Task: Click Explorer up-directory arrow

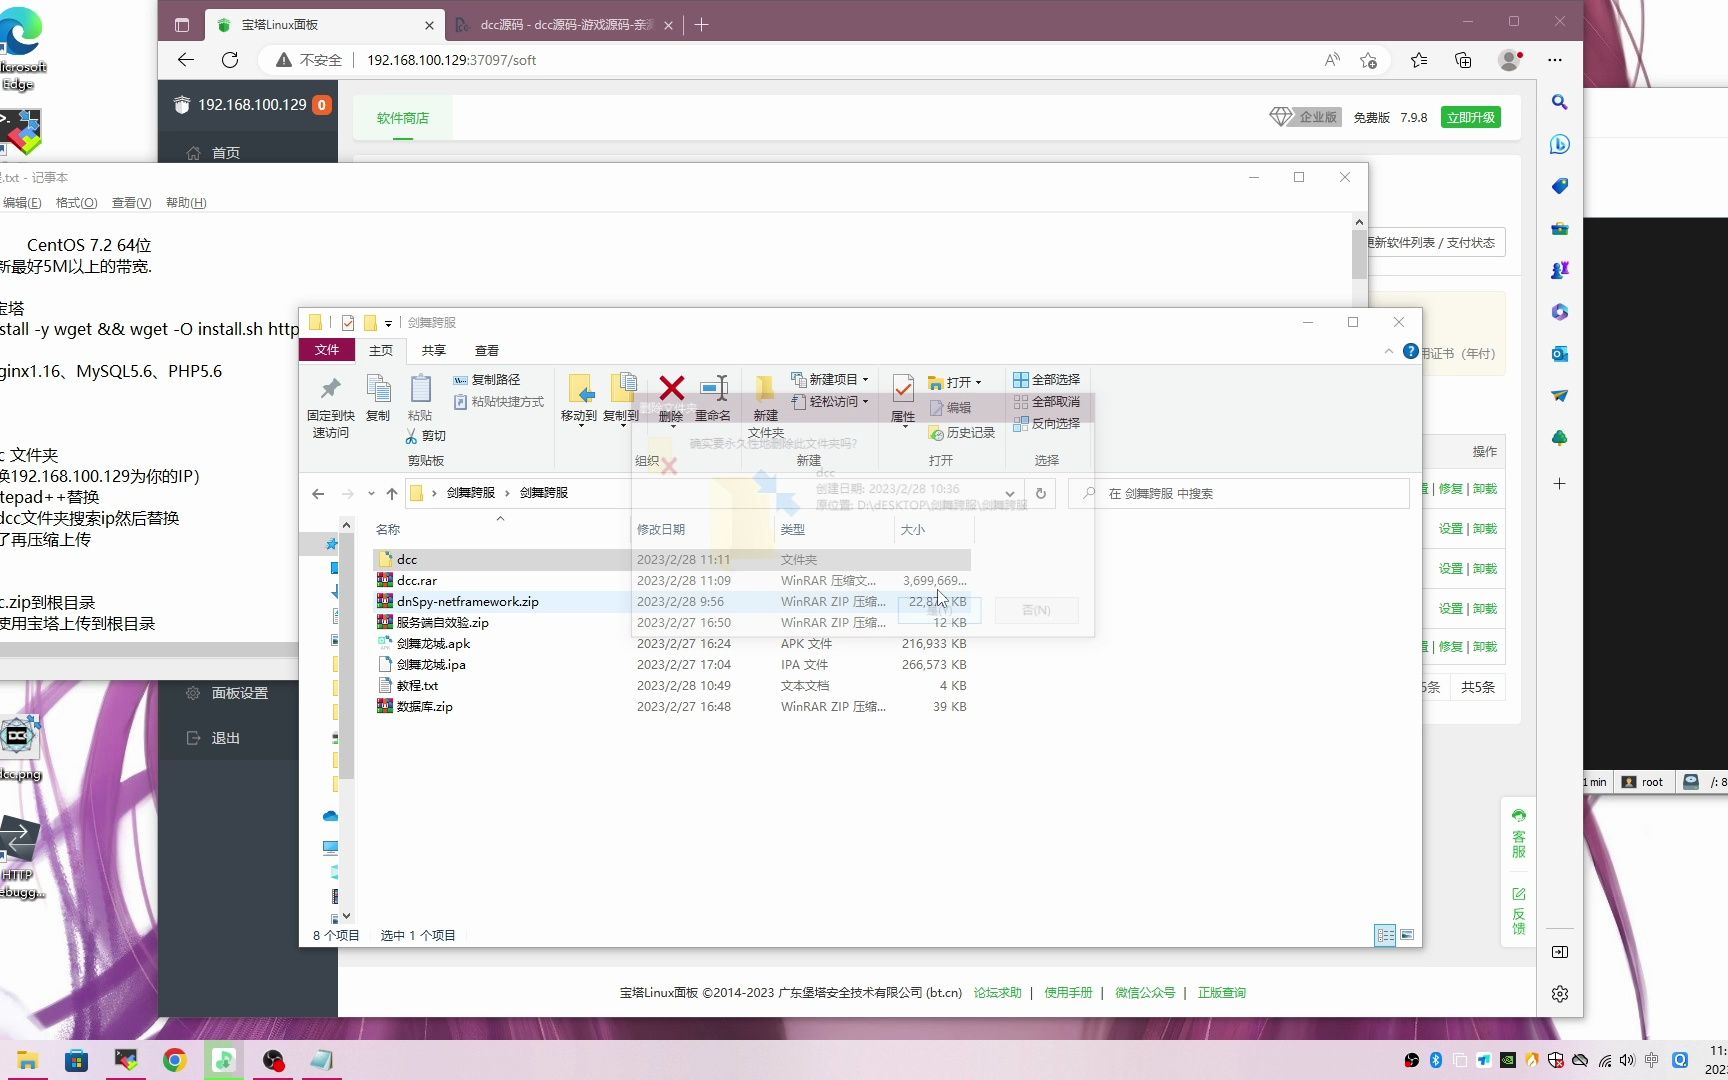Action: 392,493
